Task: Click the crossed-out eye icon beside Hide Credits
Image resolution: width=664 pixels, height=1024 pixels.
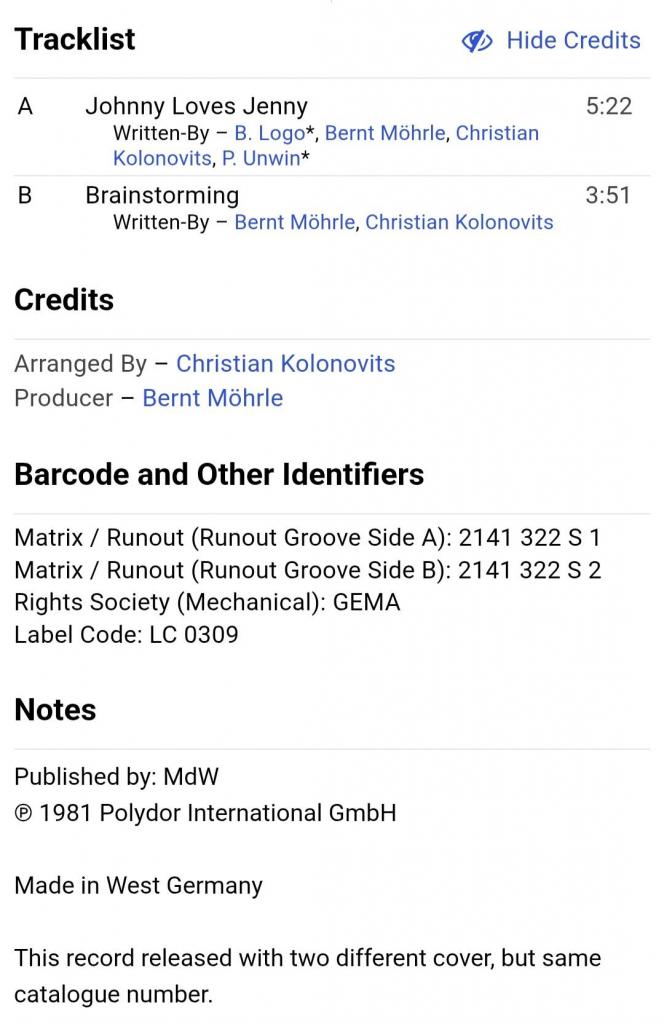Action: pyautogui.click(x=477, y=41)
